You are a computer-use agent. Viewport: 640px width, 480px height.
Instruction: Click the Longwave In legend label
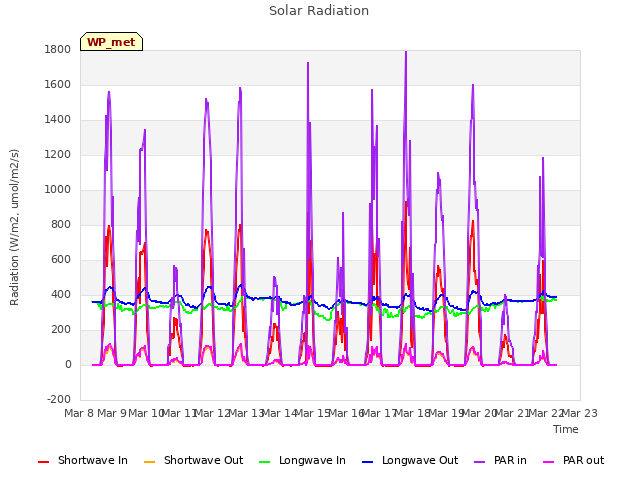pyautogui.click(x=312, y=460)
